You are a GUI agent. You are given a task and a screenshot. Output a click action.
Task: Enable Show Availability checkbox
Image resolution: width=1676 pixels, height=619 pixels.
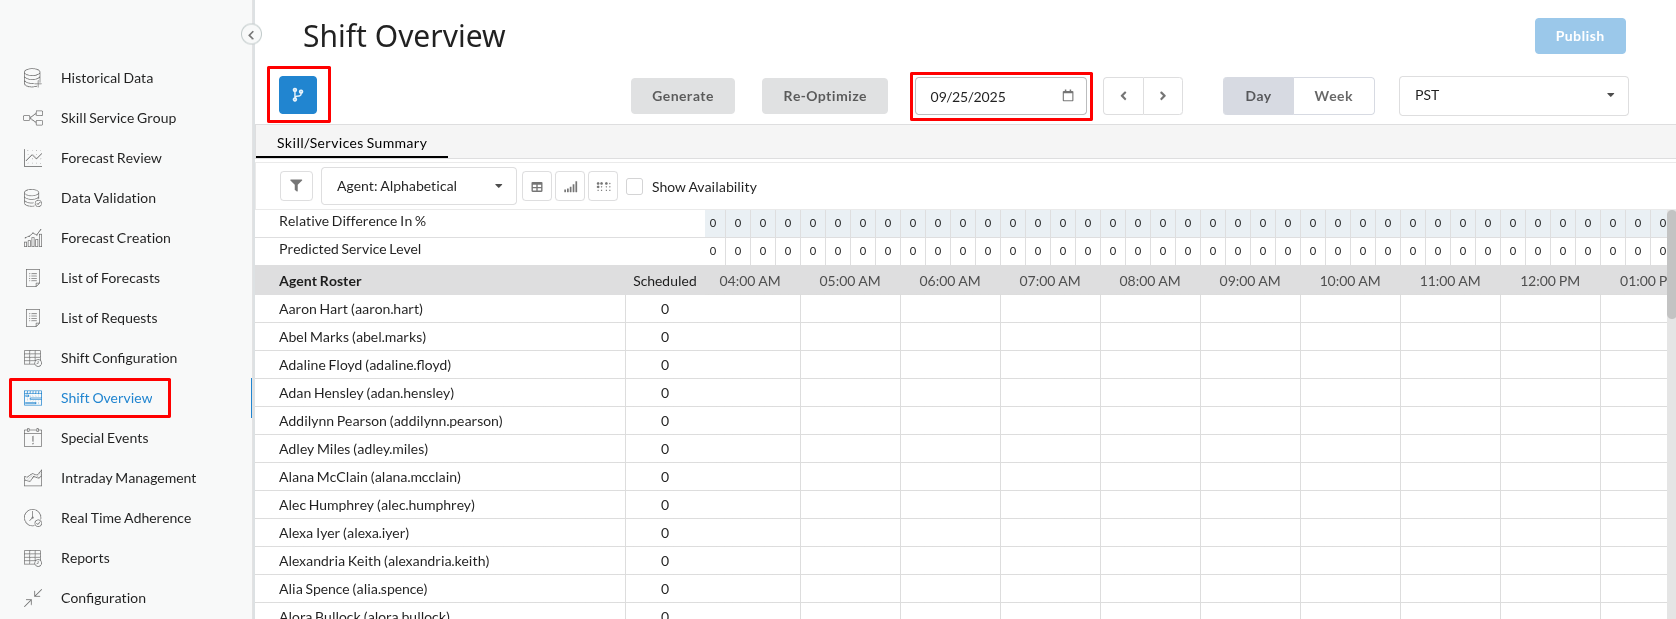[634, 187]
